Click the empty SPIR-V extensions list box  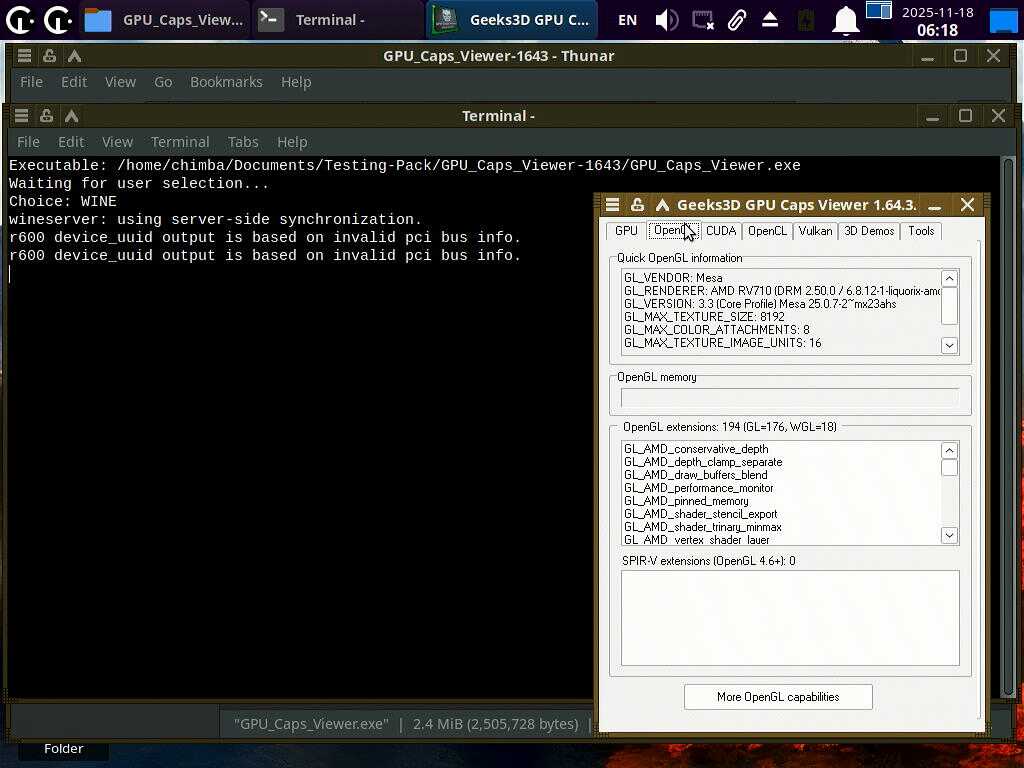pos(790,618)
